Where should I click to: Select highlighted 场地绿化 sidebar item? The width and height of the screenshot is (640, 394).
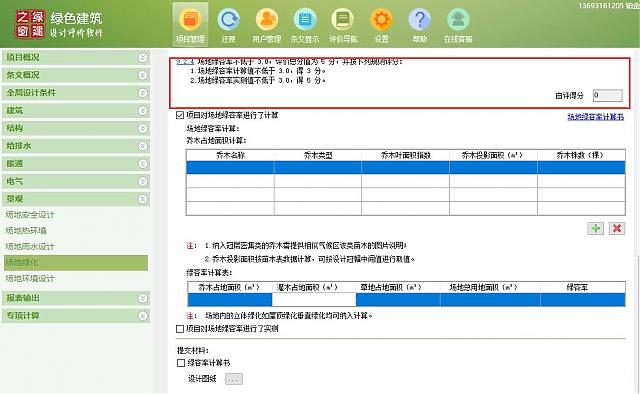tap(76, 263)
